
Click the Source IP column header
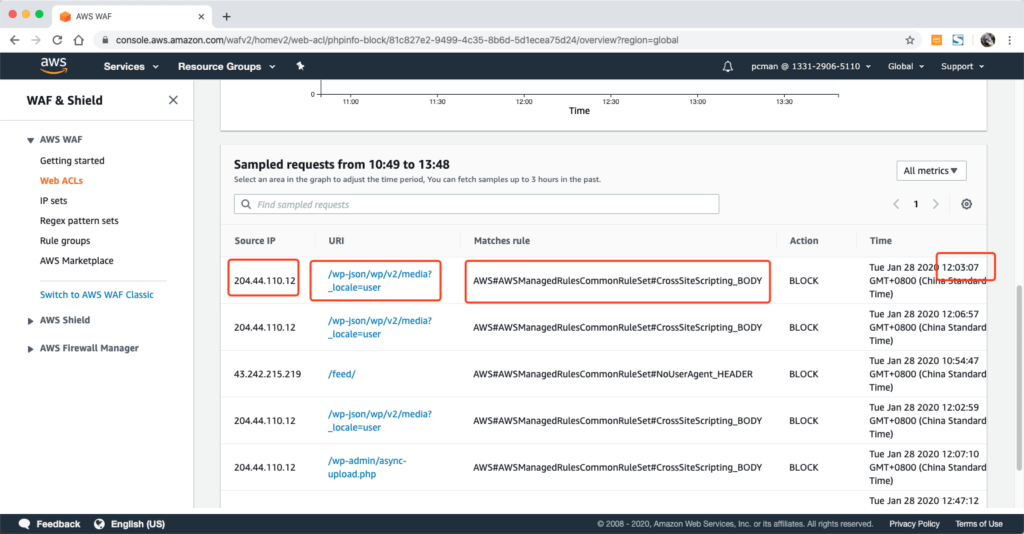coord(255,240)
